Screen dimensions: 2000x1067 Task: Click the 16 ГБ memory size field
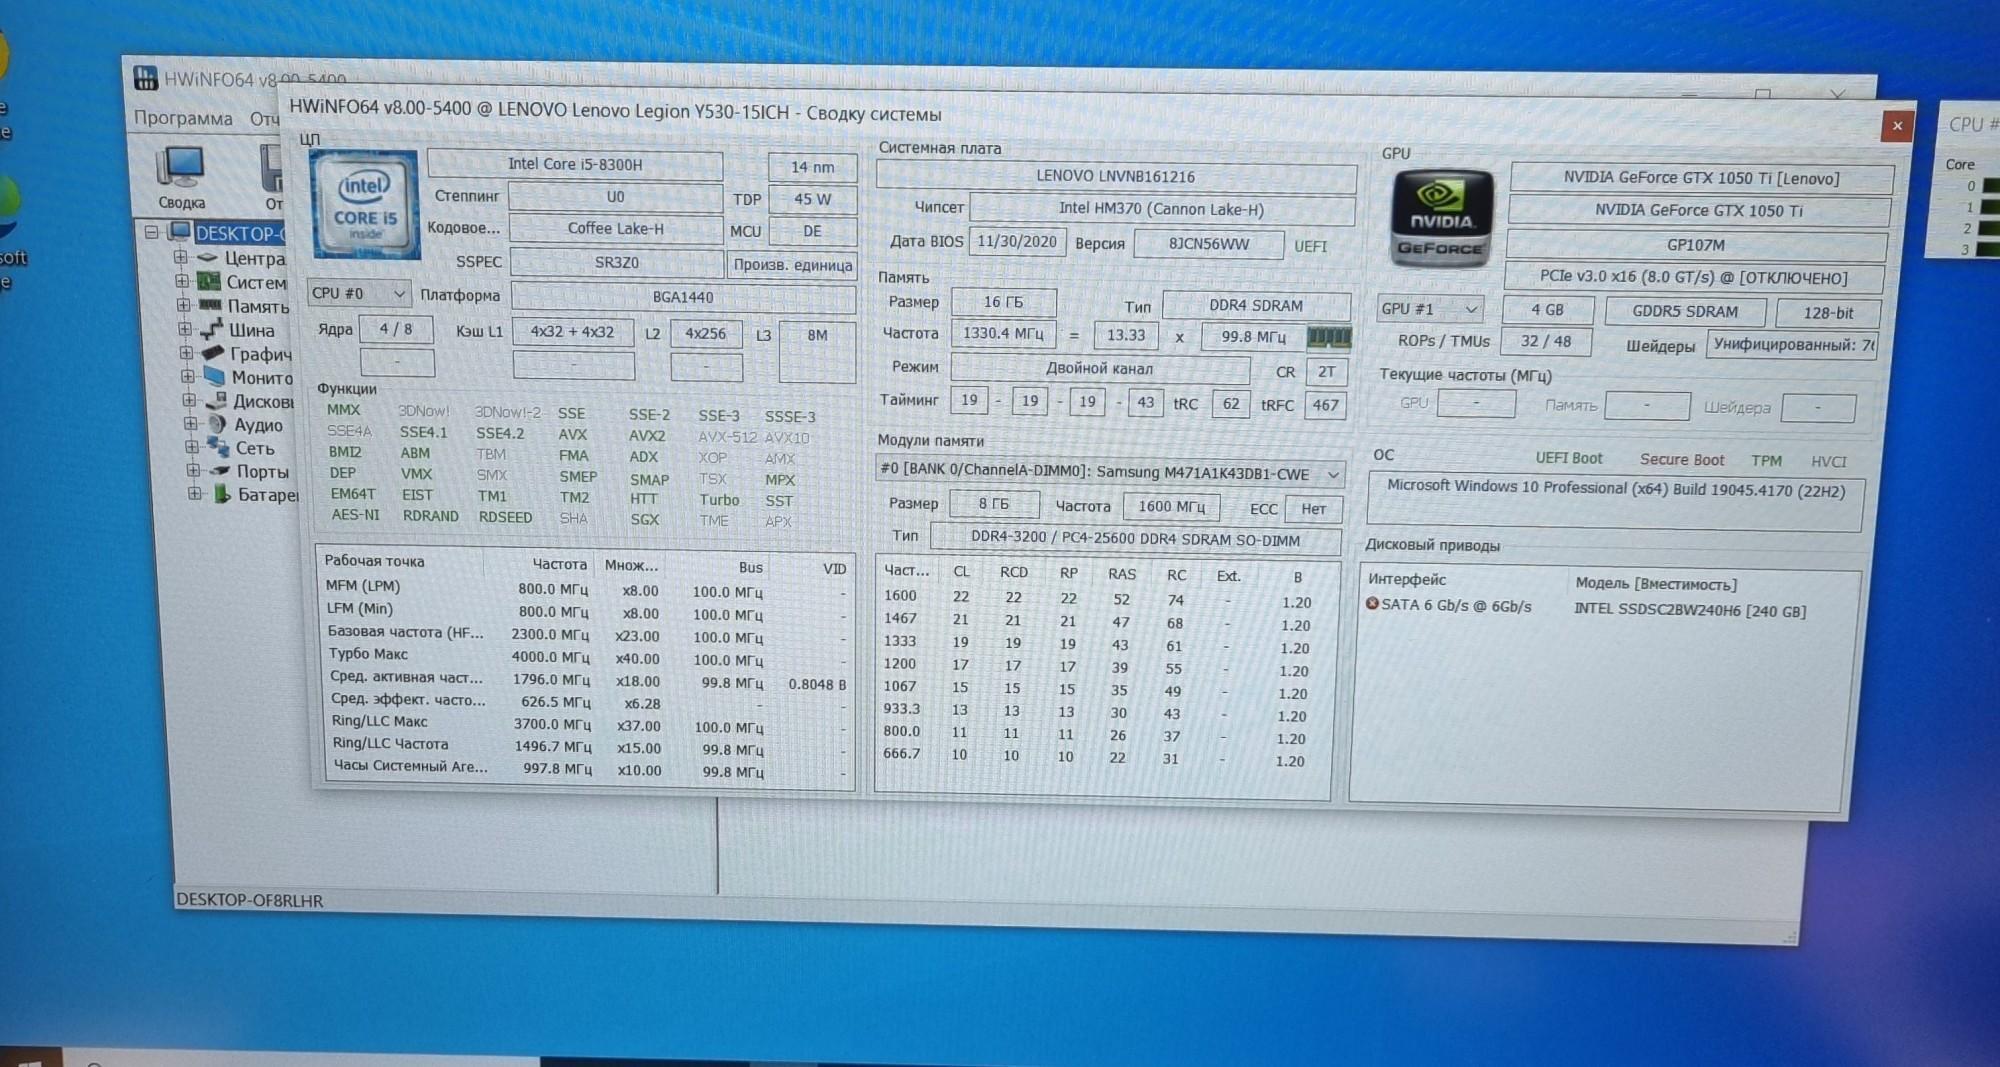click(x=1003, y=302)
